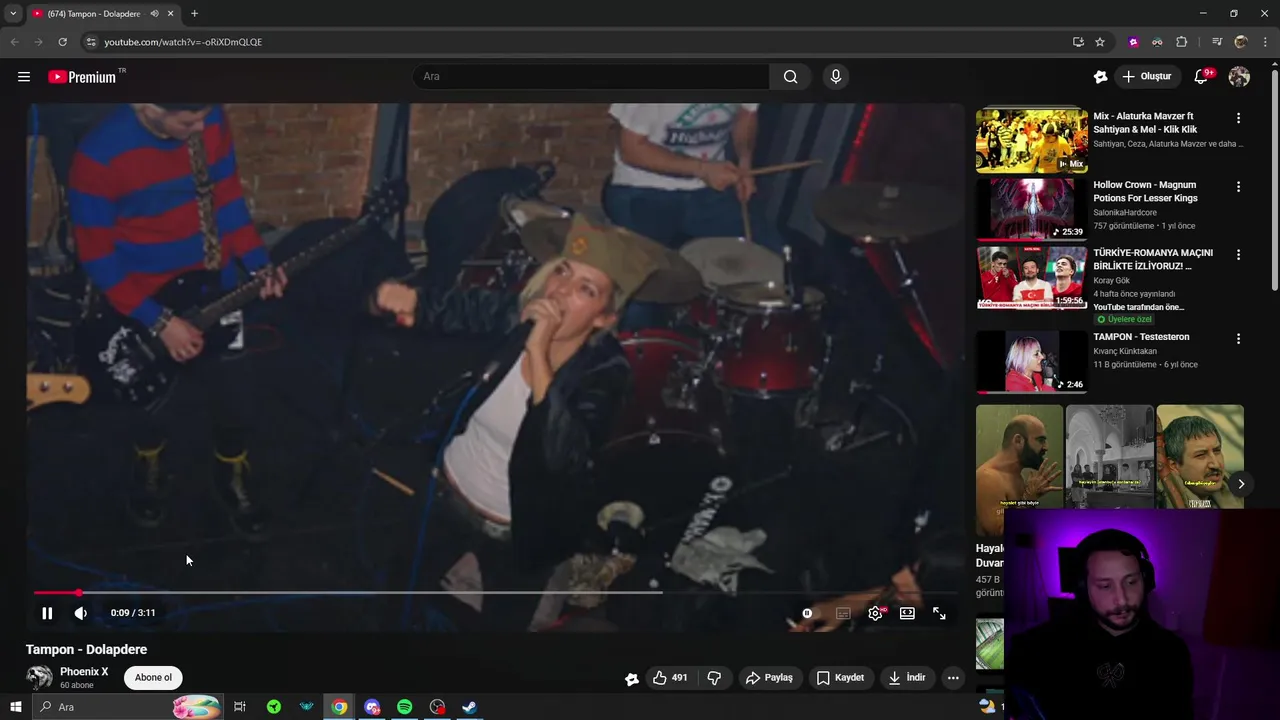The image size is (1280, 720).
Task: Open TAMPON - Testesteron video
Action: pyautogui.click(x=1141, y=337)
